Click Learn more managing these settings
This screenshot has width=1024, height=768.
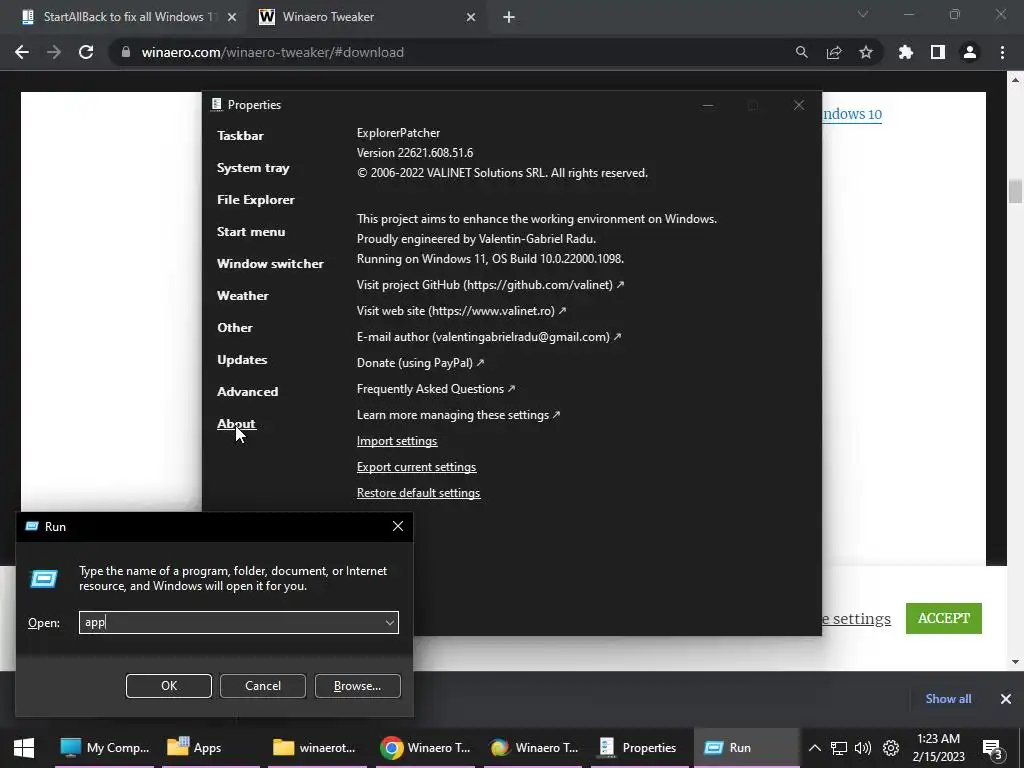click(x=458, y=415)
